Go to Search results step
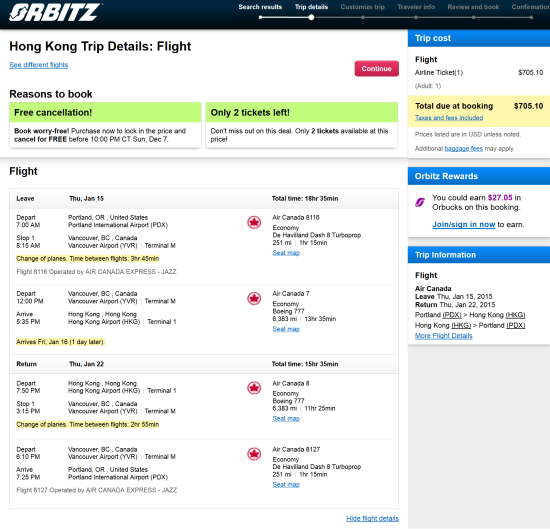Image resolution: width=550 pixels, height=529 pixels. (x=260, y=7)
